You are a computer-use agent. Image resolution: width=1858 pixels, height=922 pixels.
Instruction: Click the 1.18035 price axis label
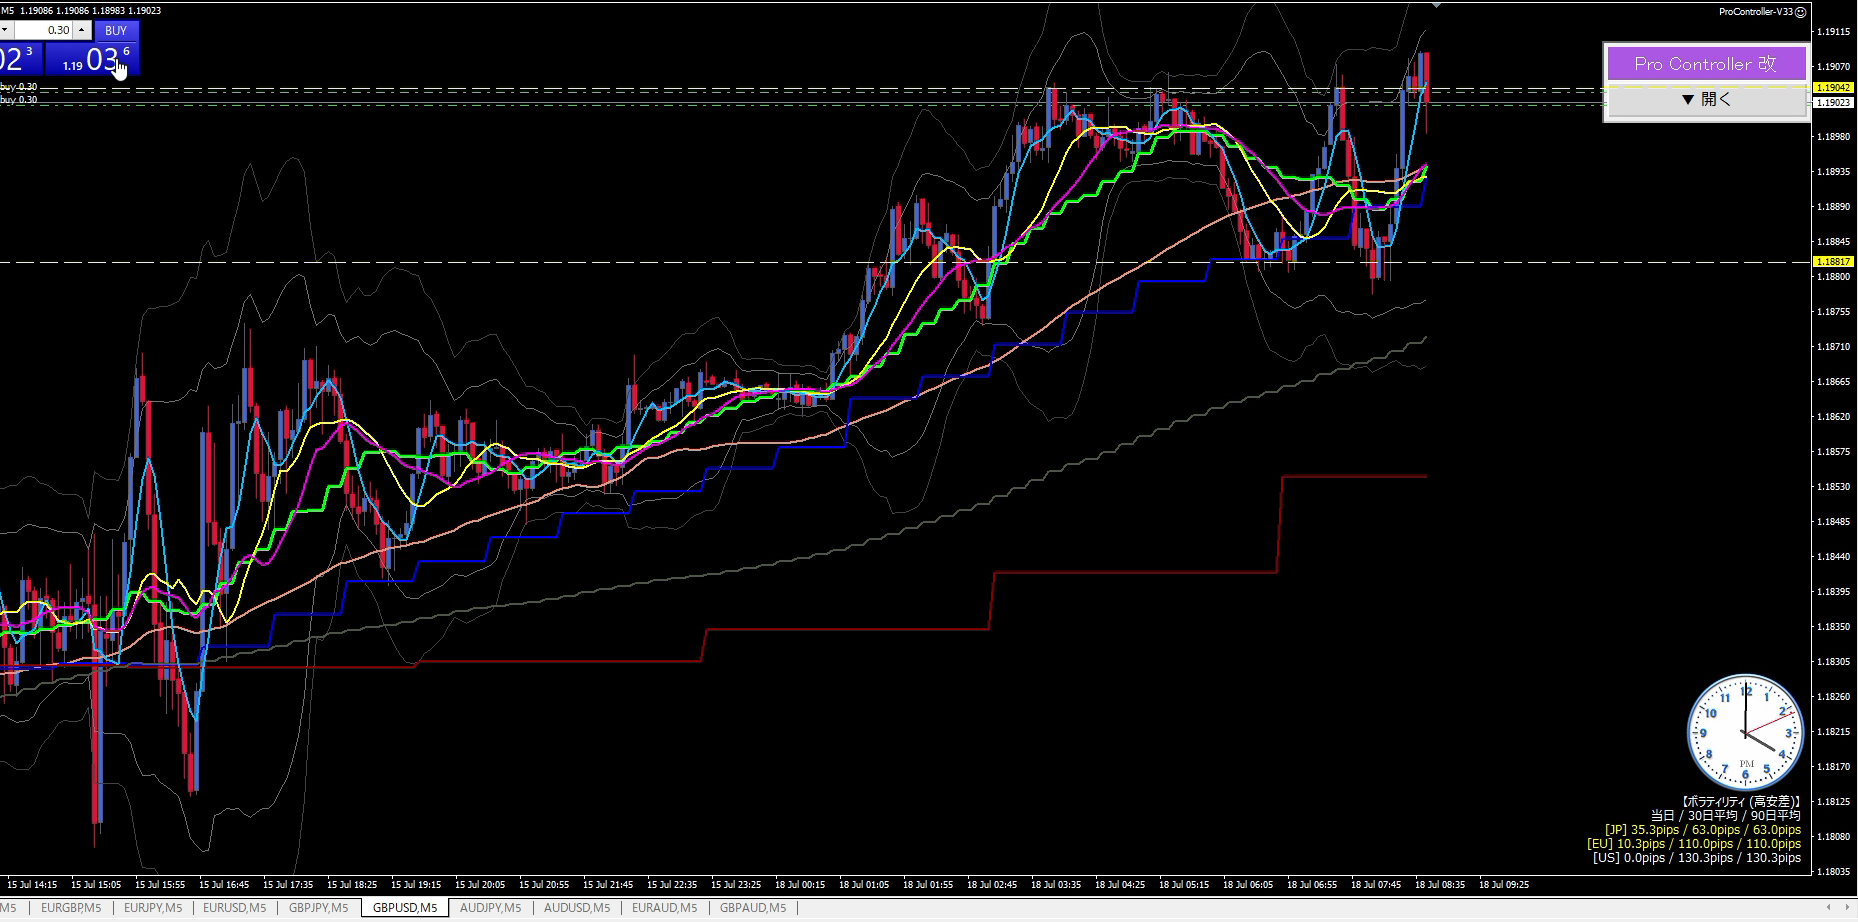tap(1832, 872)
